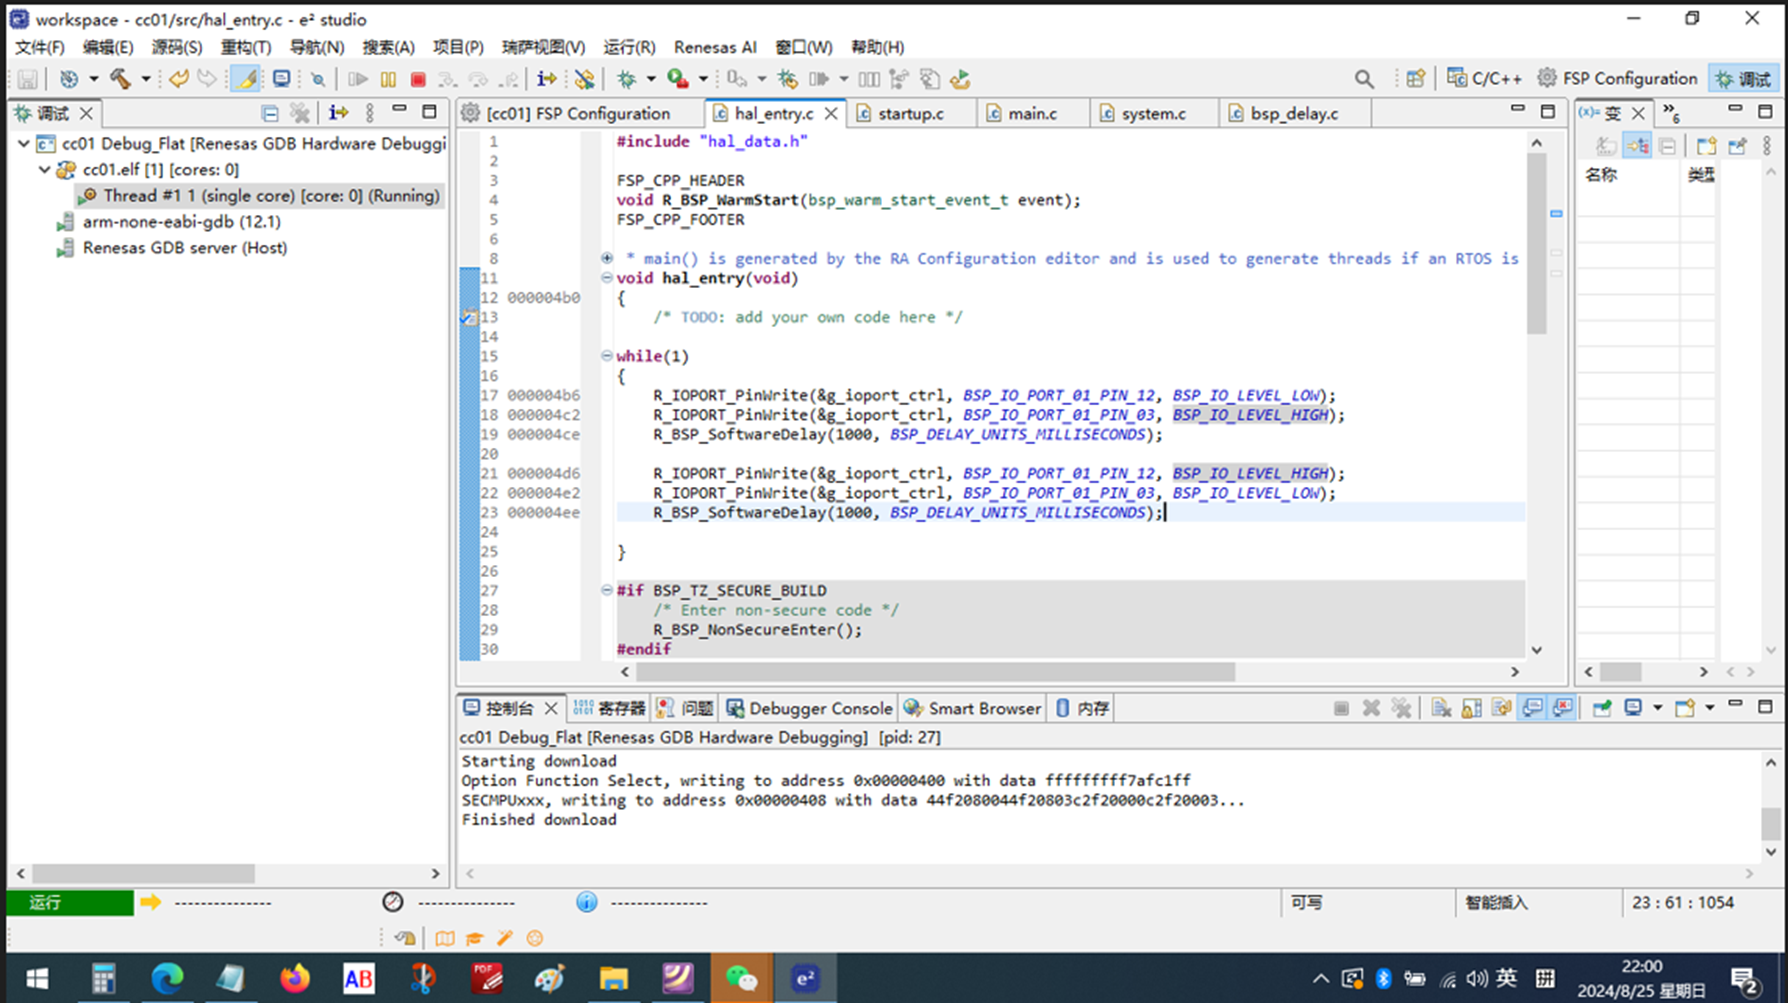Click the debug view horizontal scrollbar thumb
Image resolution: width=1788 pixels, height=1003 pixels.
tap(143, 873)
